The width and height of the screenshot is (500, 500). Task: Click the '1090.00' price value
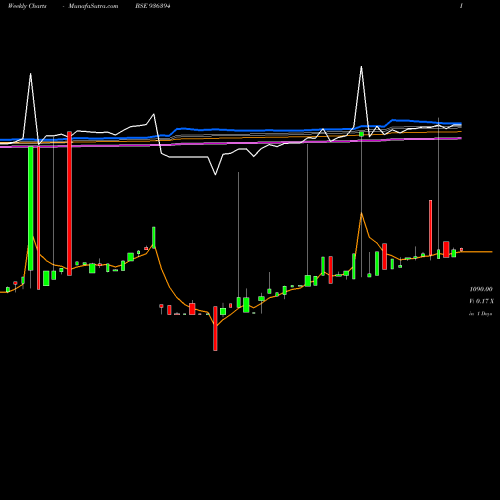coord(481,289)
